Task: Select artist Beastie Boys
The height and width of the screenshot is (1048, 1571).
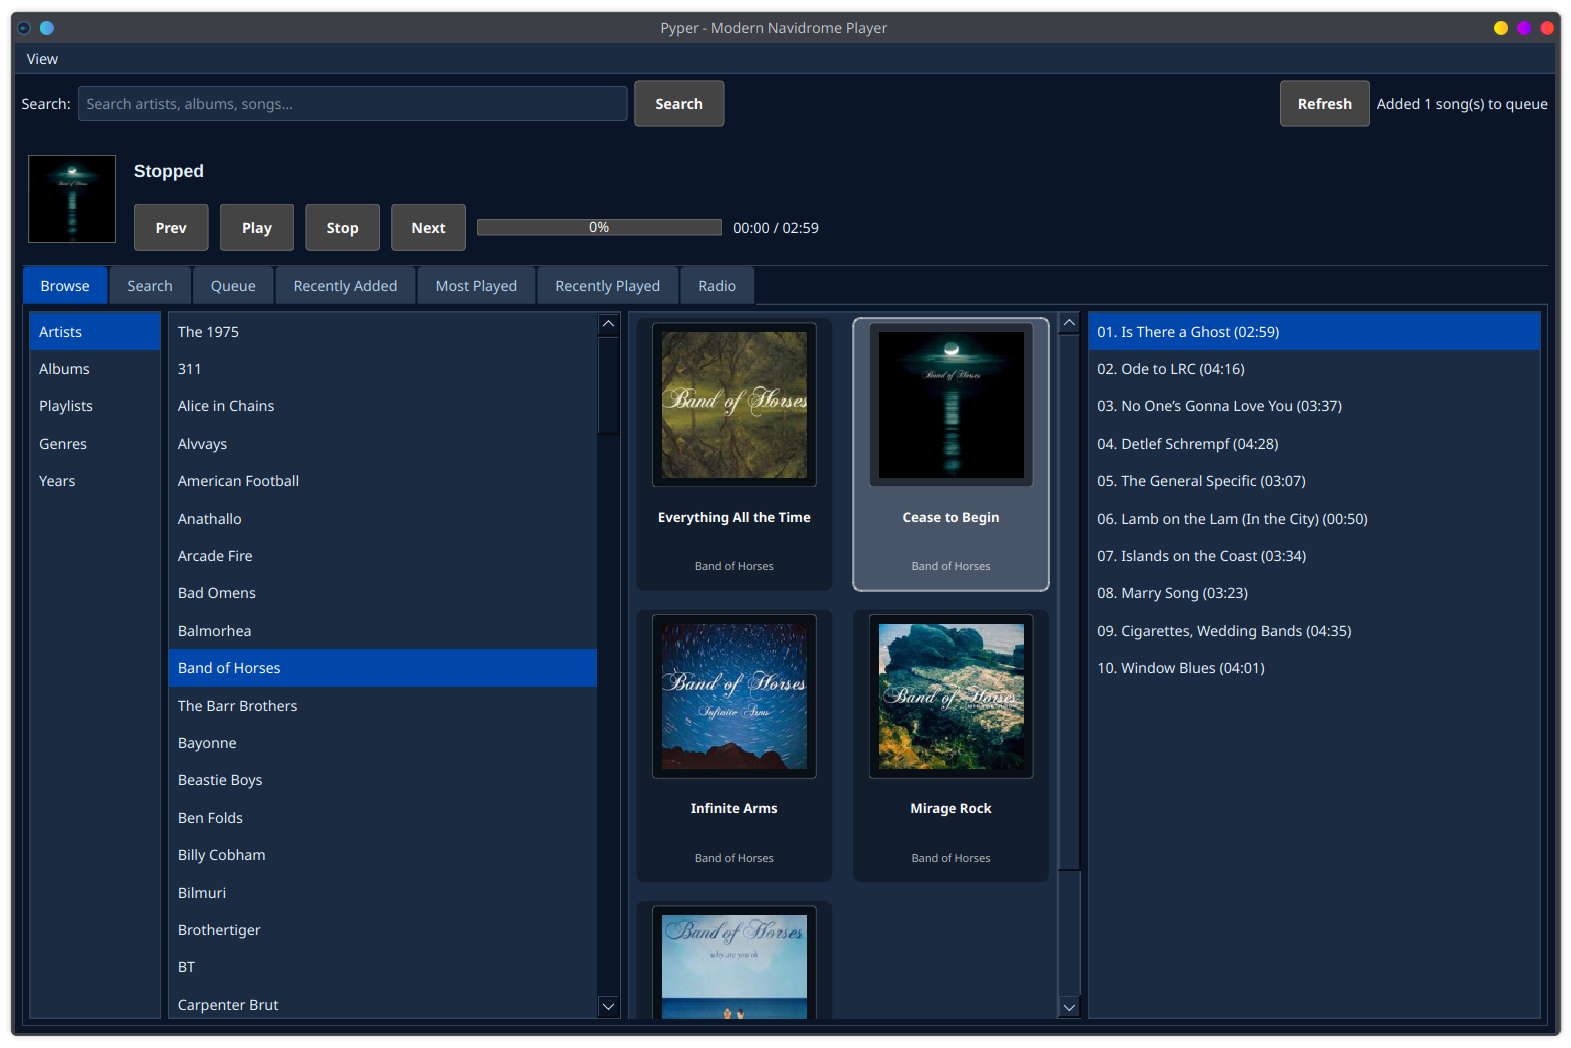Action: pyautogui.click(x=383, y=780)
